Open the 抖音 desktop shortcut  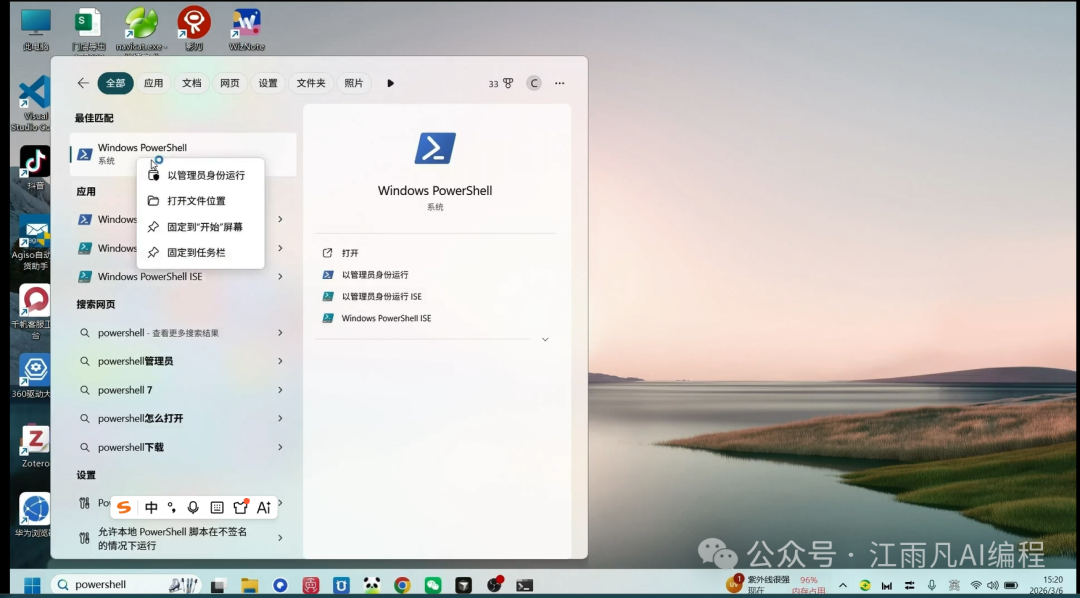point(34,168)
